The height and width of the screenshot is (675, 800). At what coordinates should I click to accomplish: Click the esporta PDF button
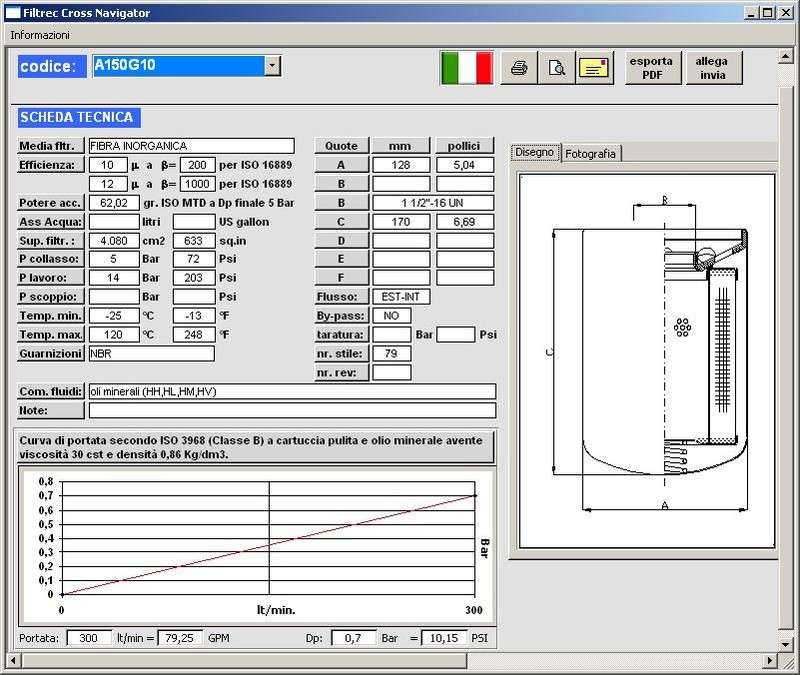pyautogui.click(x=652, y=67)
